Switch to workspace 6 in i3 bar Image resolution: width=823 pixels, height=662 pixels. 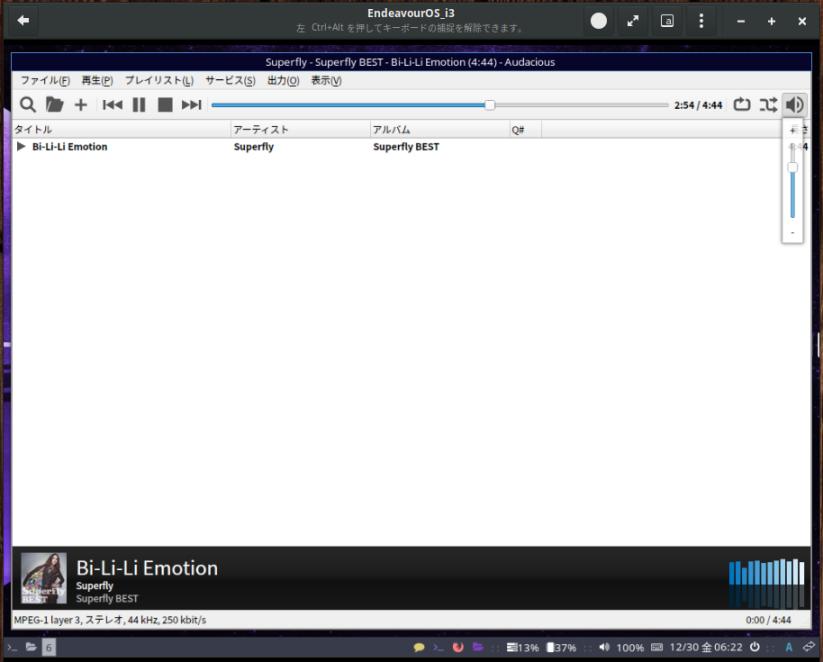click(x=49, y=647)
